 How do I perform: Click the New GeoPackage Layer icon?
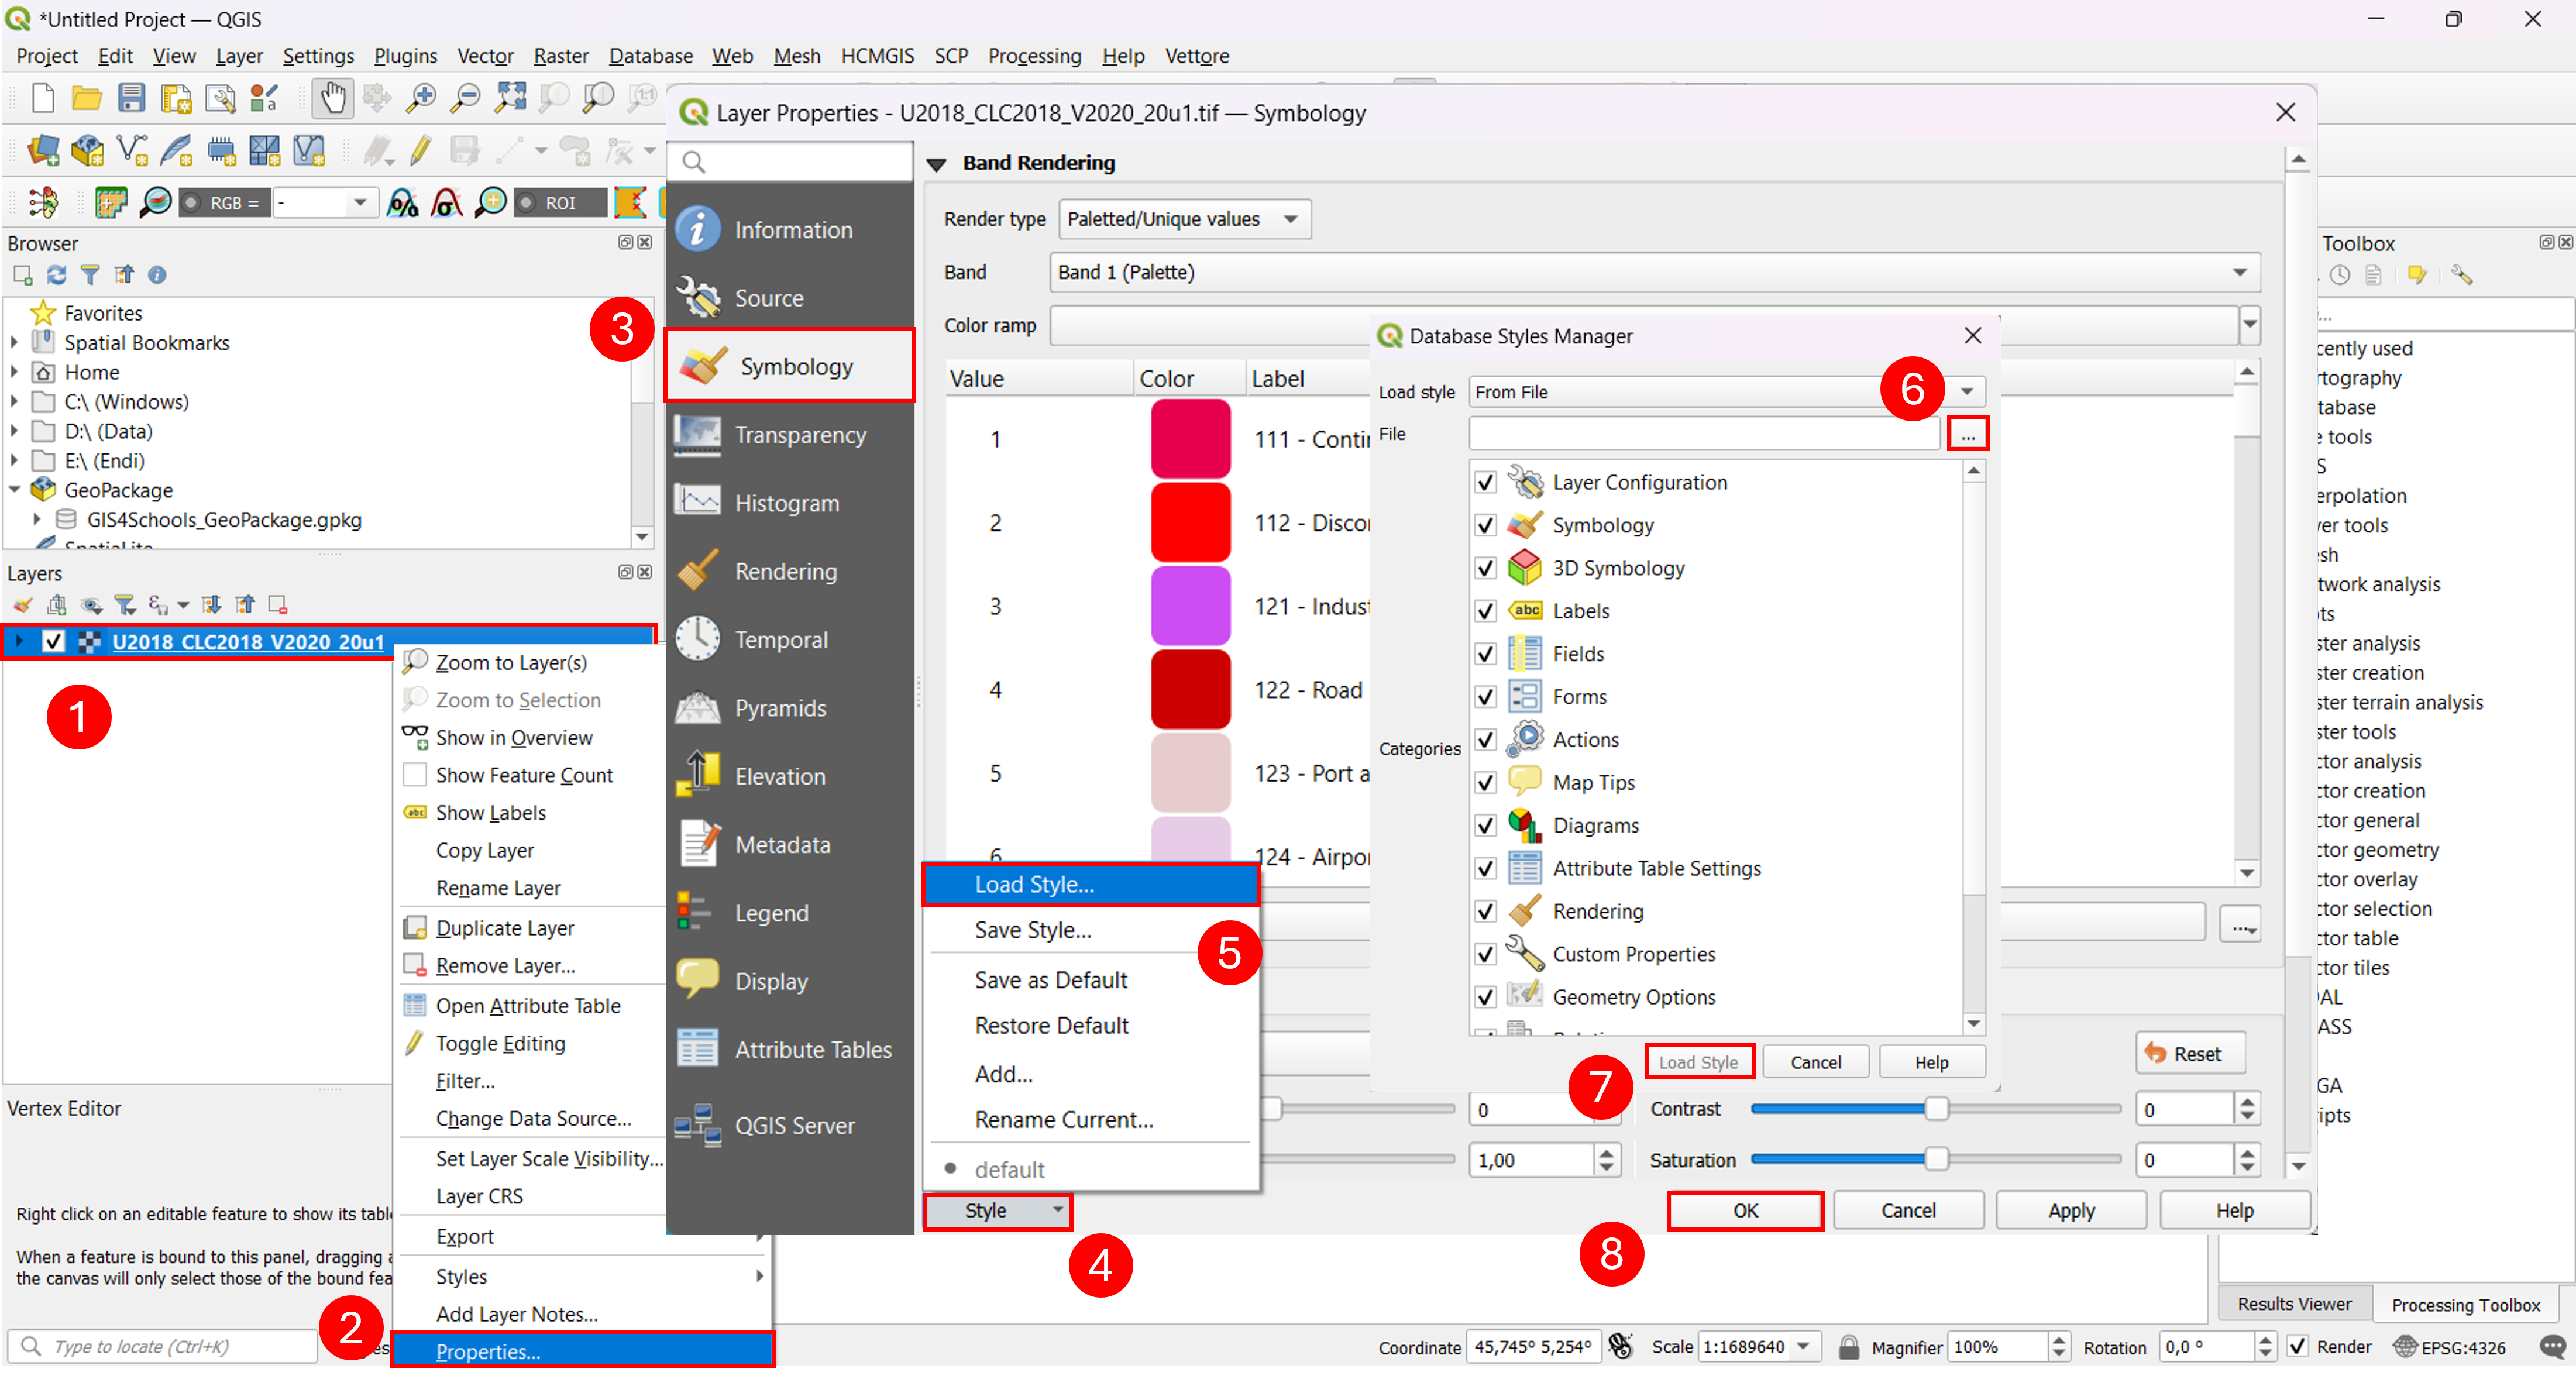coord(87,151)
